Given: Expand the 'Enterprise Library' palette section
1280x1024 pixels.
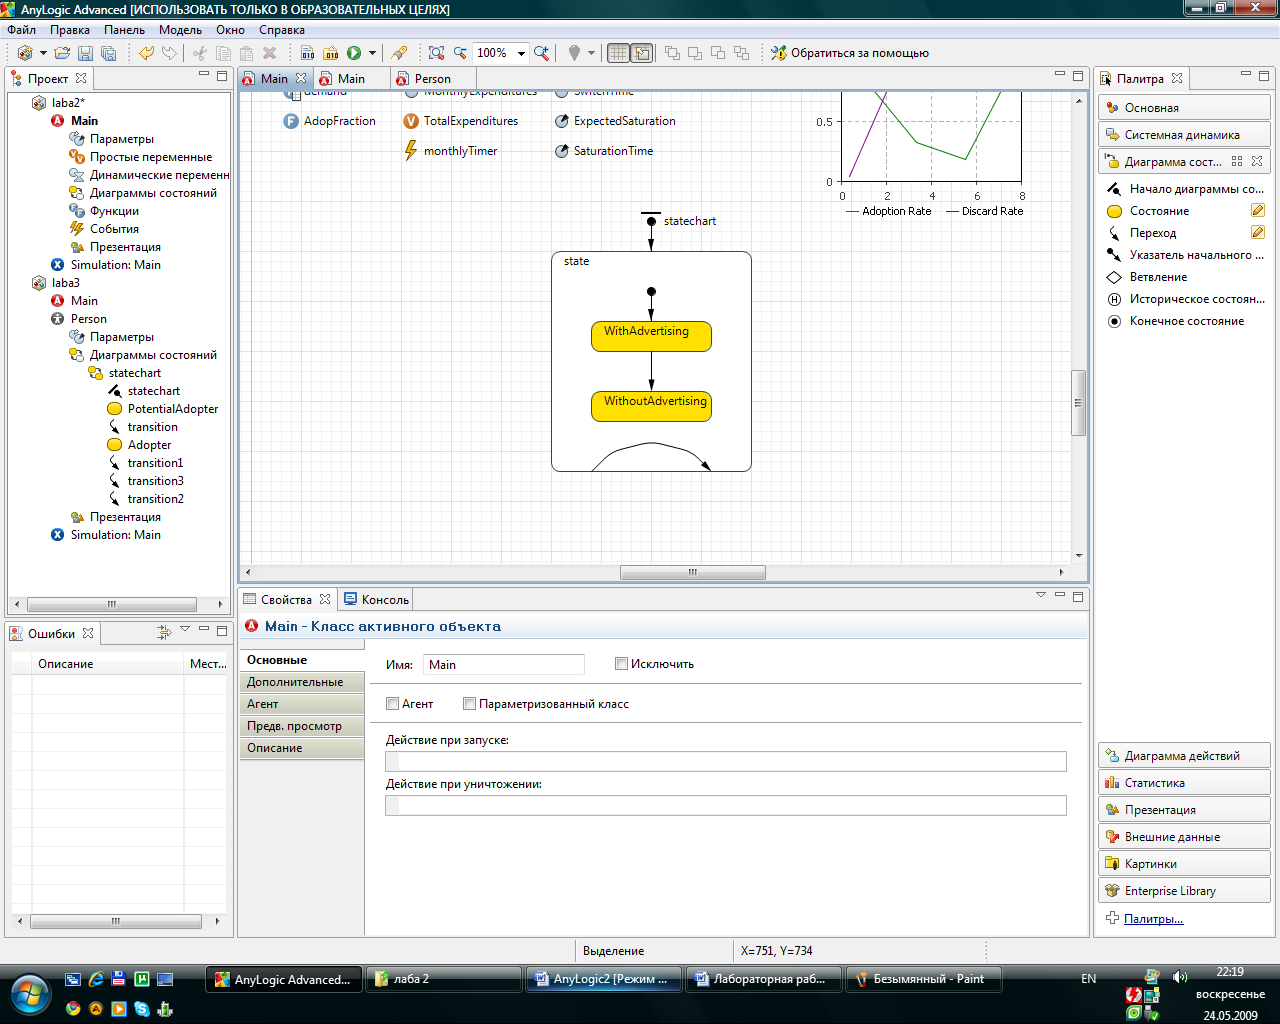Looking at the screenshot, I should point(1184,891).
